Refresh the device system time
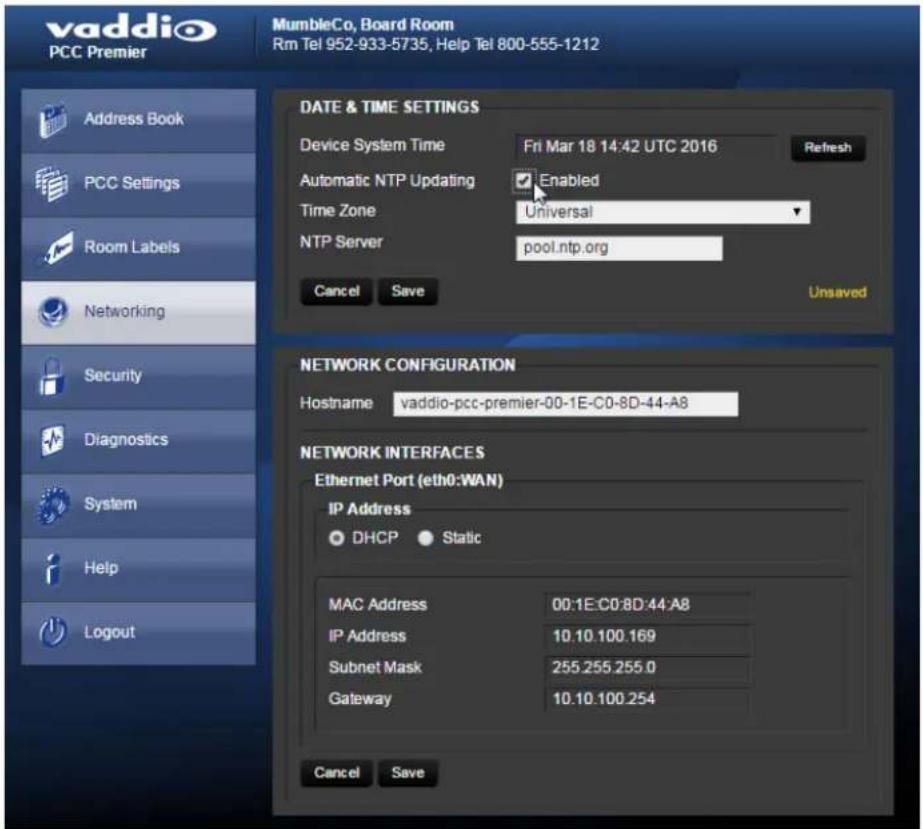The height and width of the screenshot is (829, 923). 828,147
